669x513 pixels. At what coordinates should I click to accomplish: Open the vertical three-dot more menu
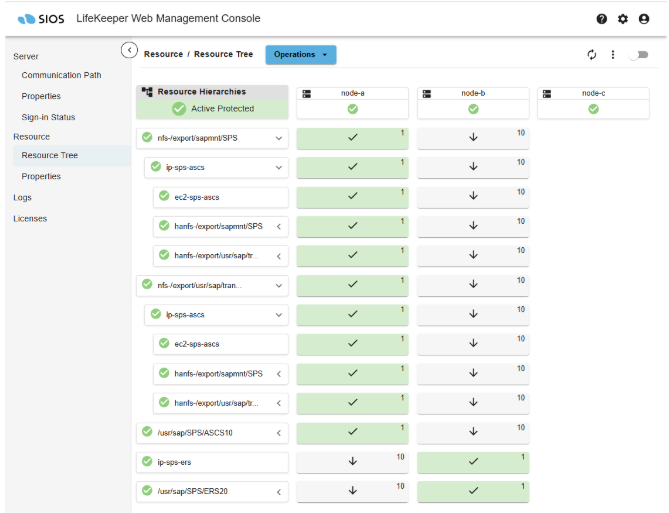613,54
